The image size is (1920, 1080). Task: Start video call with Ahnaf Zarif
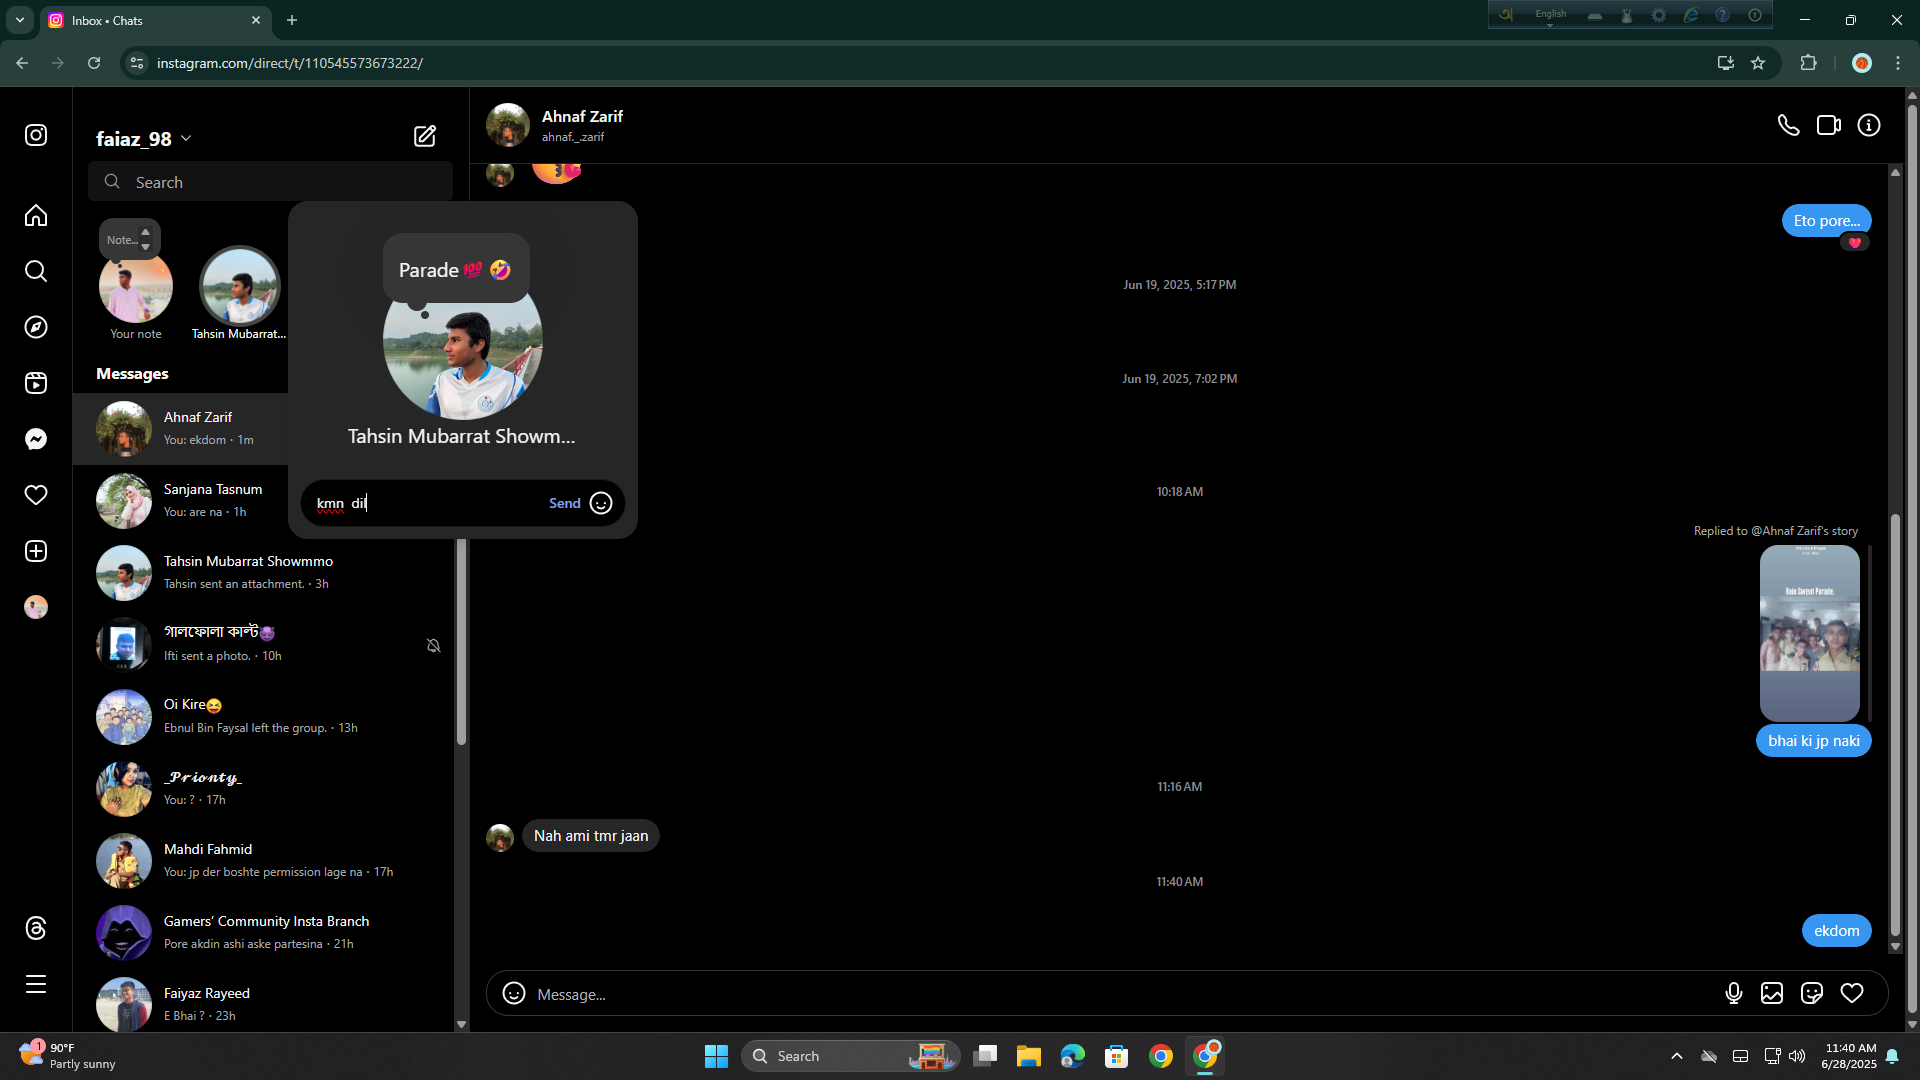[1829, 125]
